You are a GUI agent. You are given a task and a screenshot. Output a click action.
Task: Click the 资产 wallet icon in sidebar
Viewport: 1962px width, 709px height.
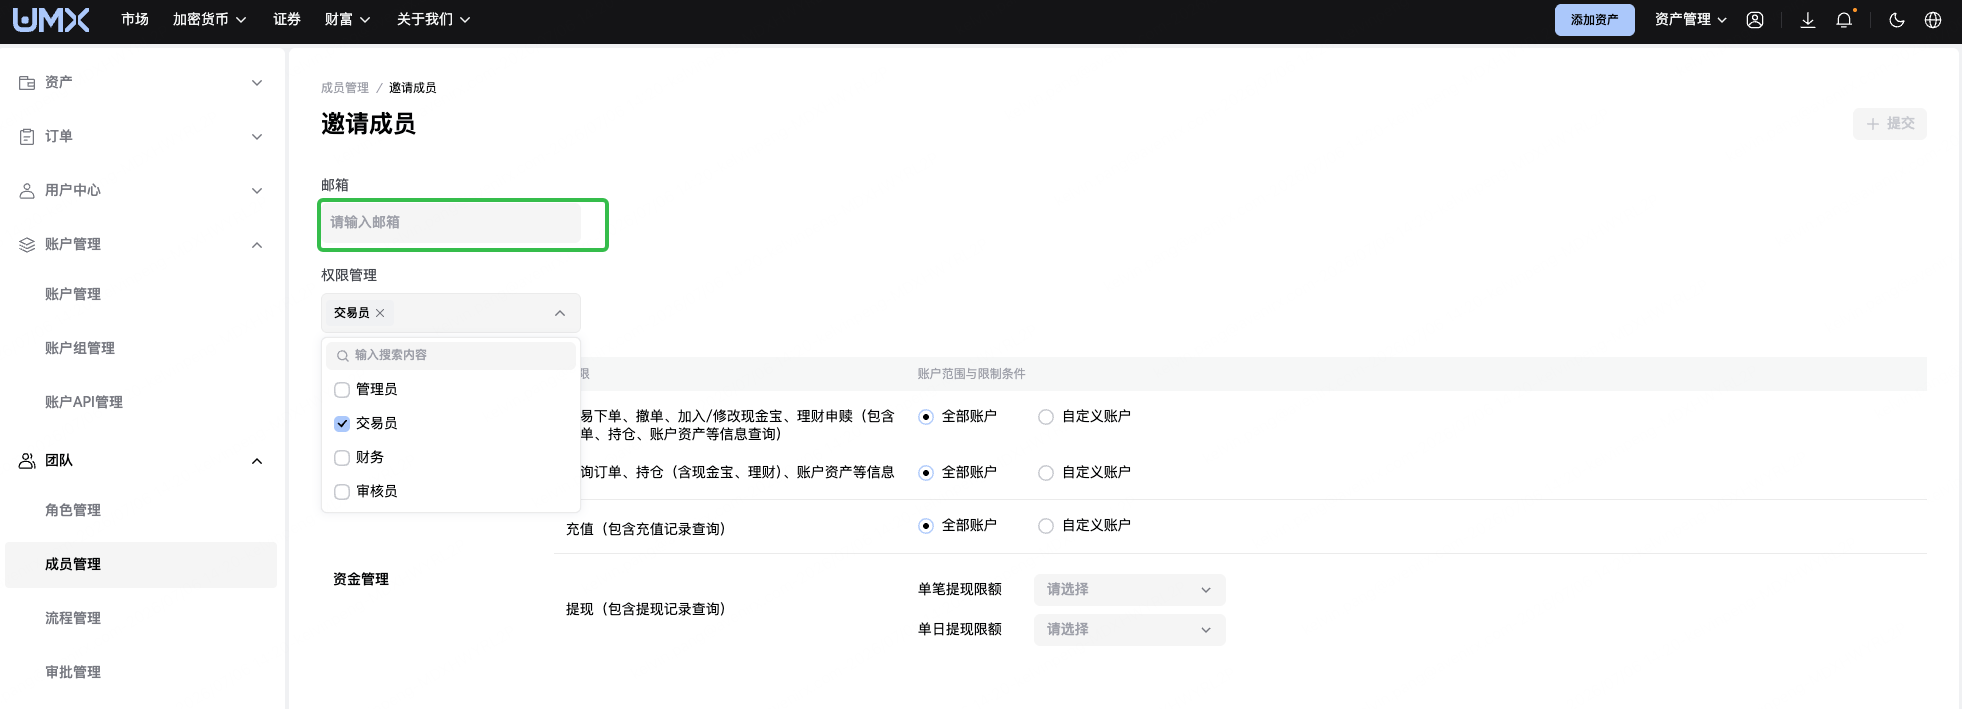27,83
